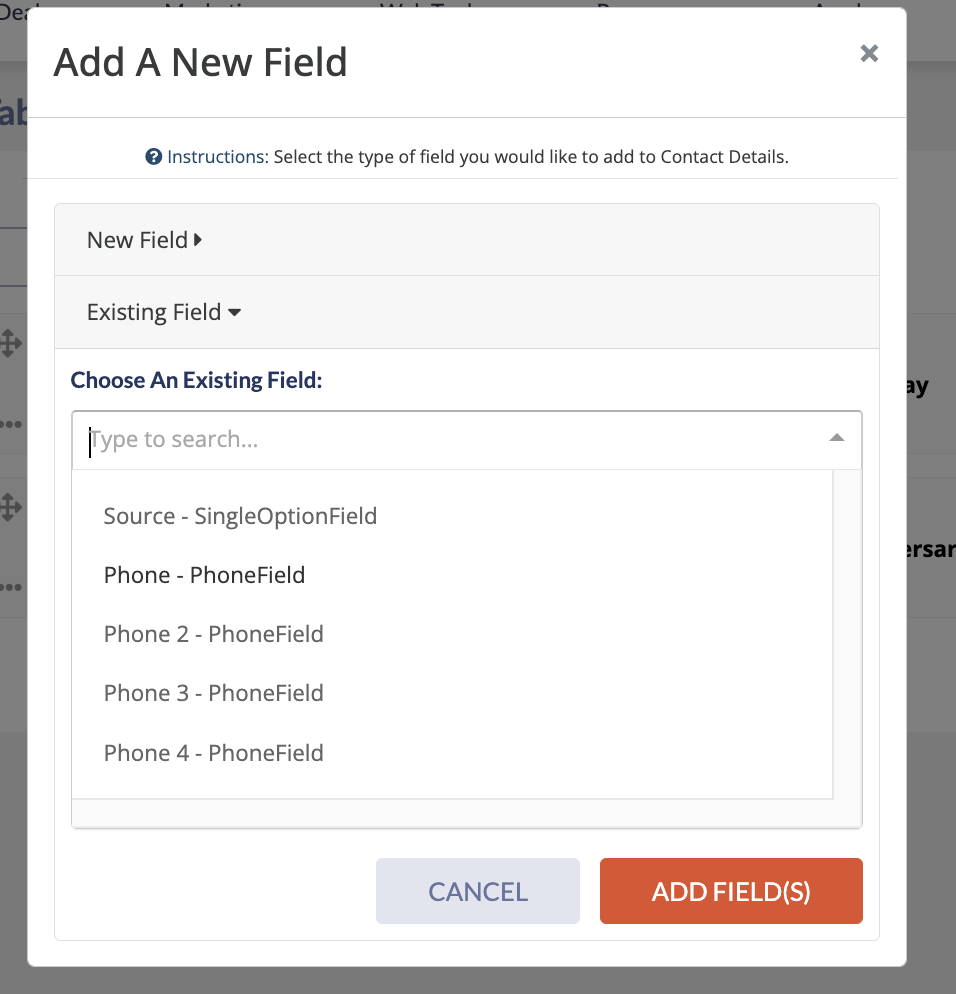Viewport: 956px width, 994px height.
Task: Click the upper three-dots icon at left edge
Action: pyautogui.click(x=11, y=424)
